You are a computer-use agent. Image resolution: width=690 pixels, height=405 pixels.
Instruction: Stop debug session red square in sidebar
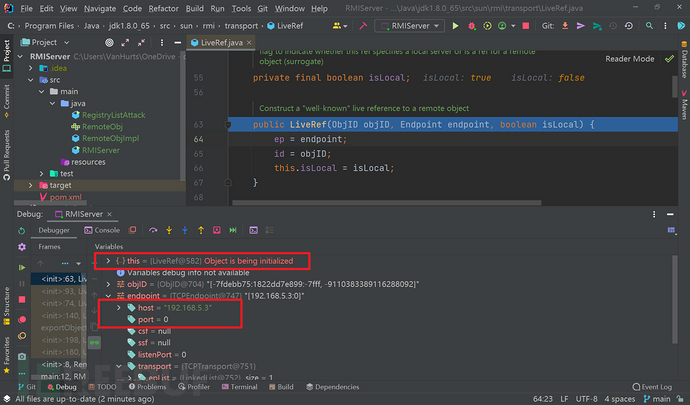coord(22,299)
